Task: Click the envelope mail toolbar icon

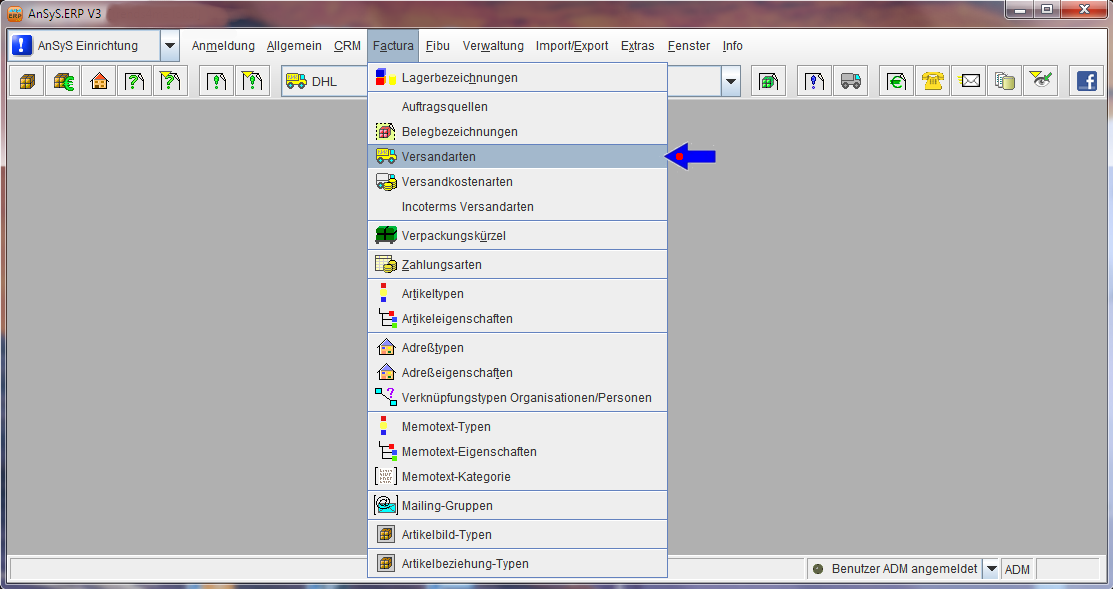Action: [x=969, y=81]
